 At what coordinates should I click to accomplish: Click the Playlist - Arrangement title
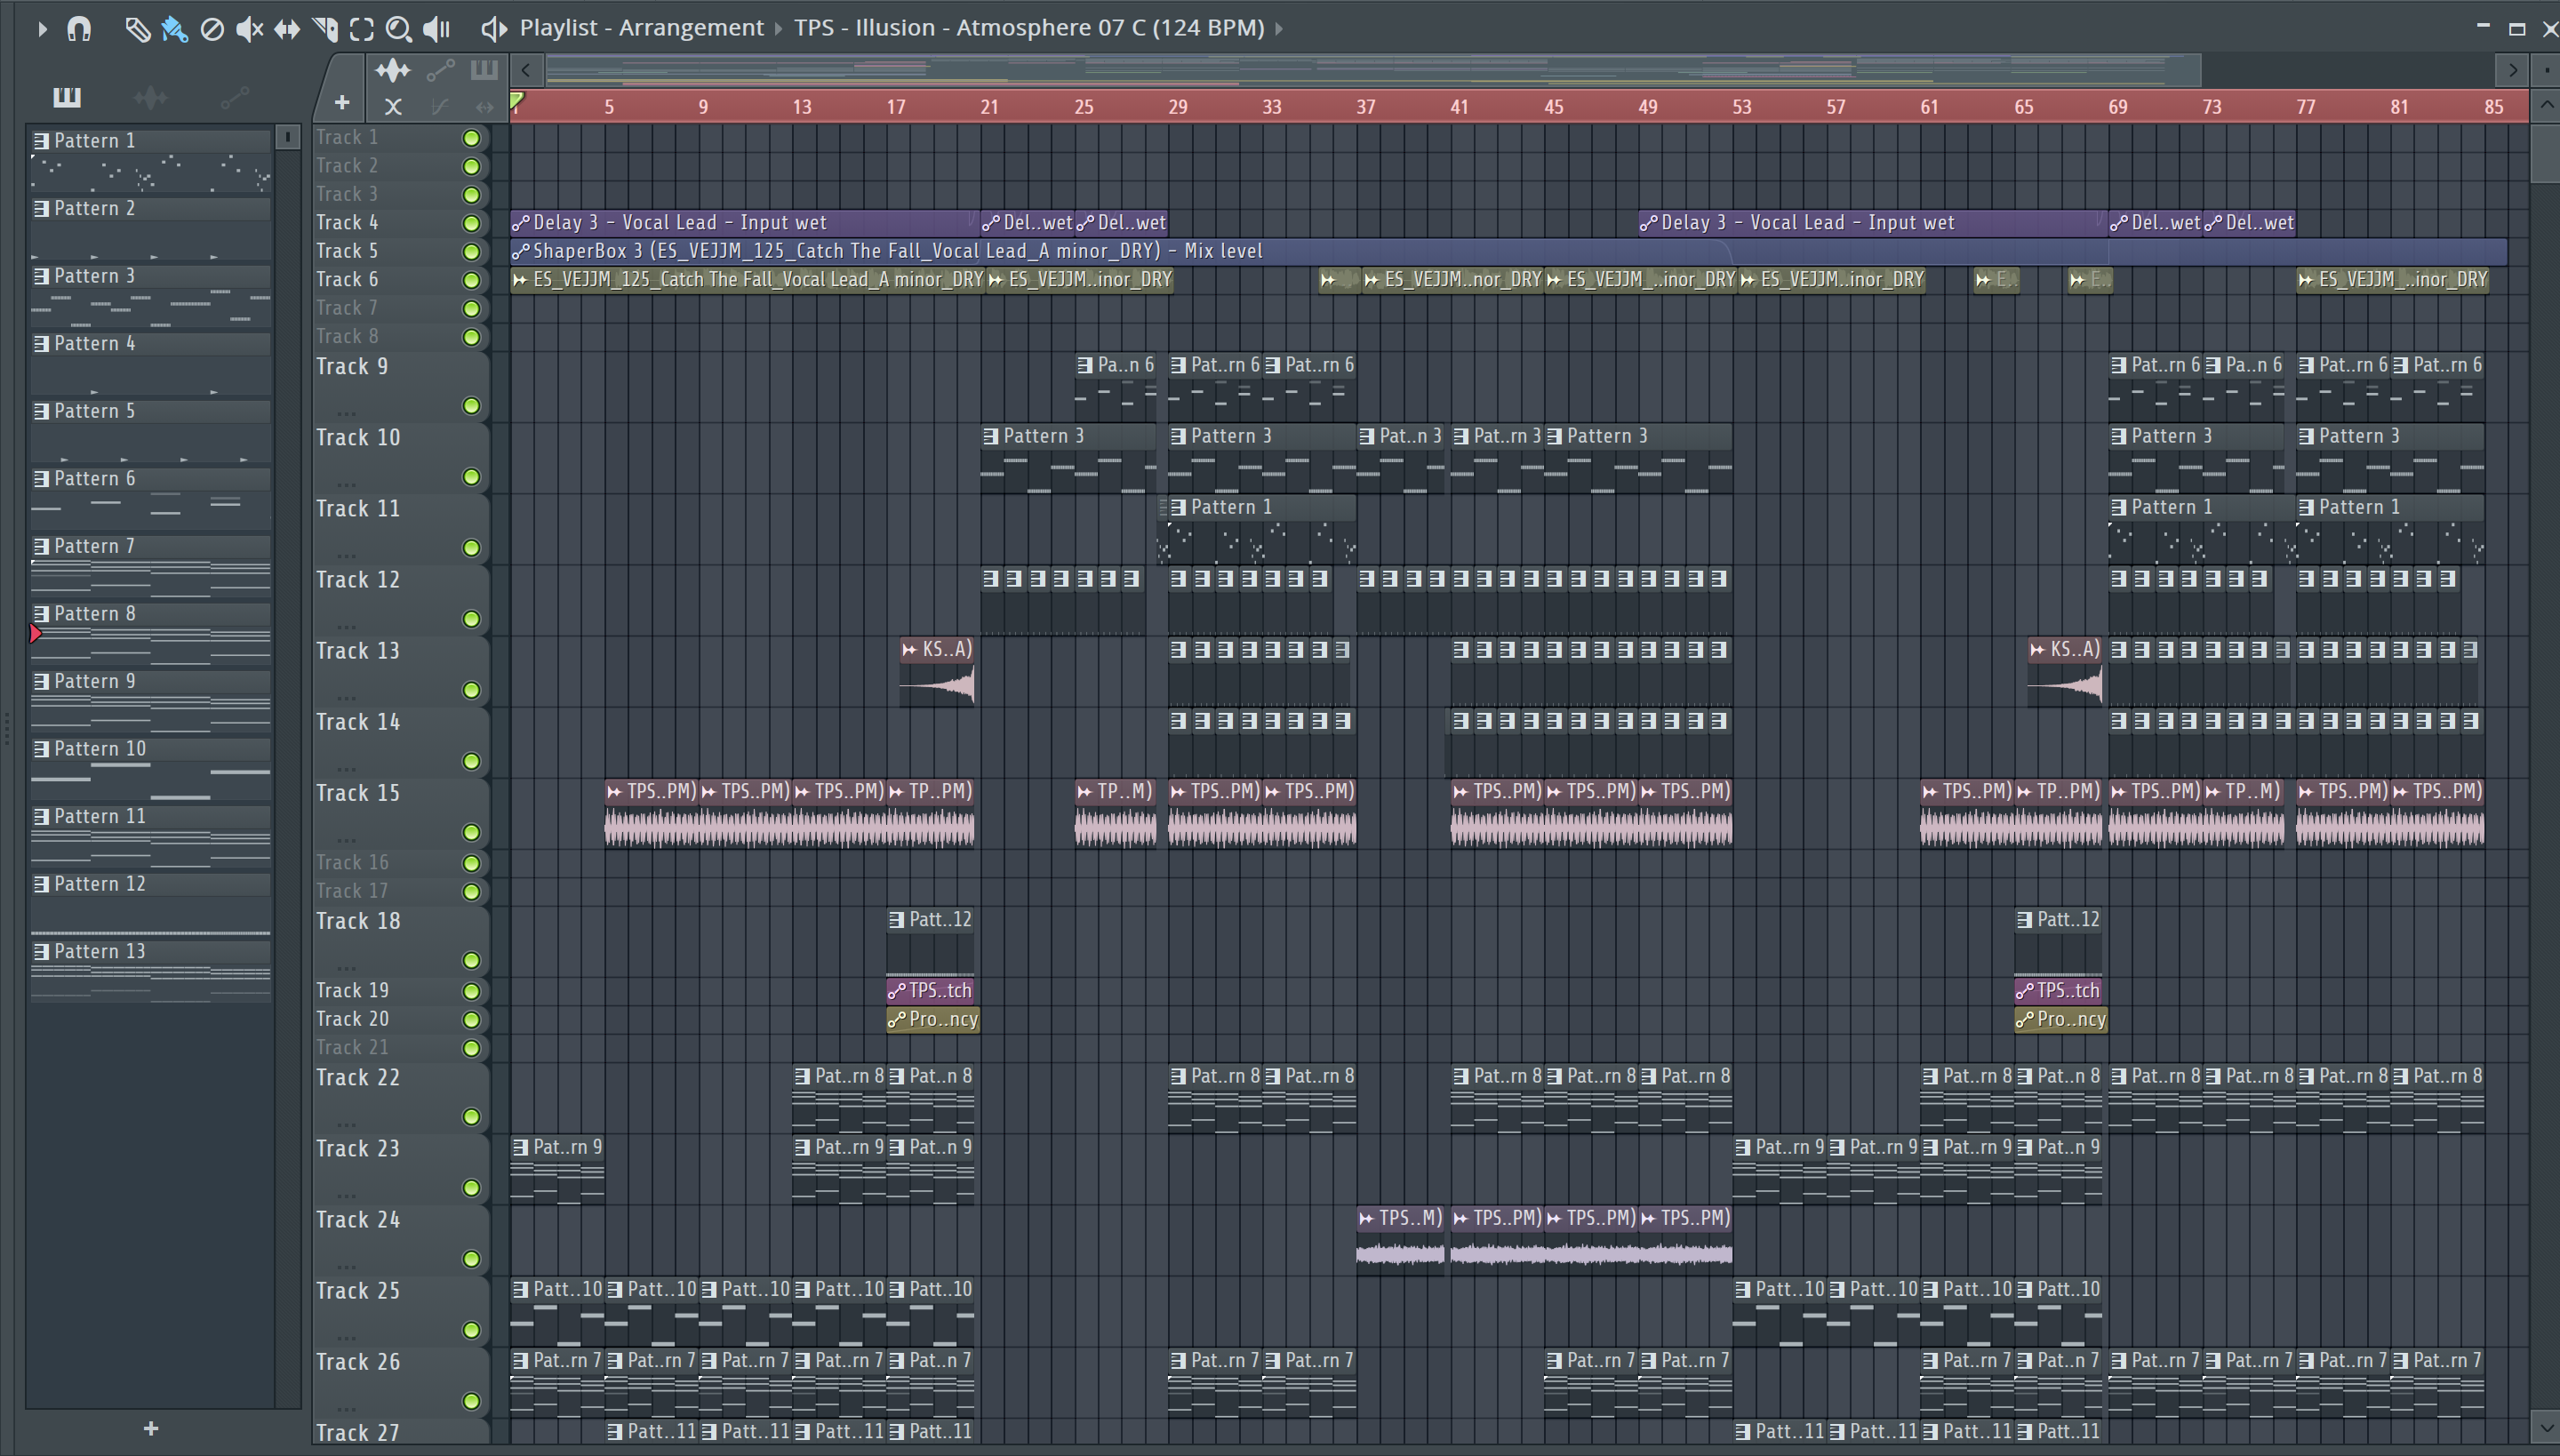tap(641, 28)
